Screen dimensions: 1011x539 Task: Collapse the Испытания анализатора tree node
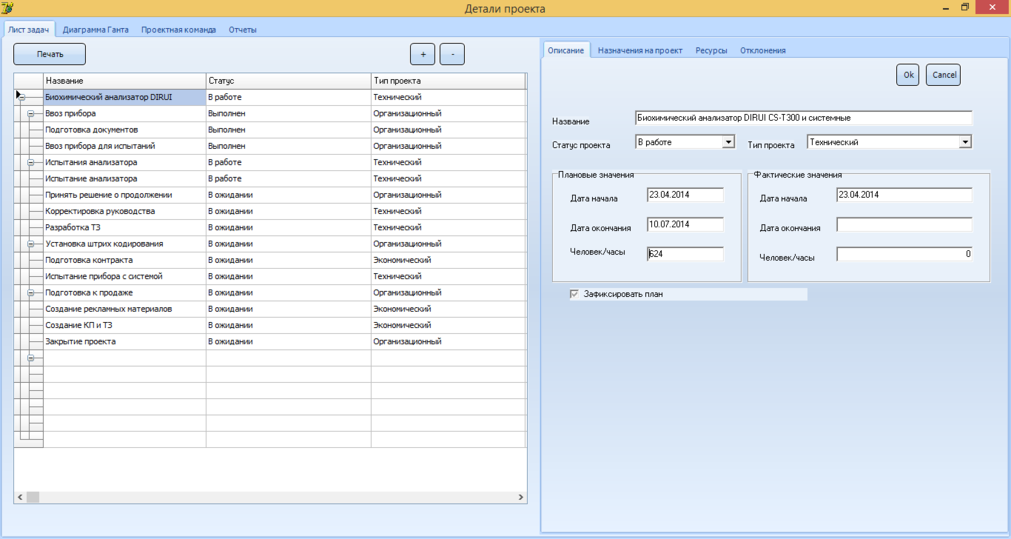(x=31, y=163)
